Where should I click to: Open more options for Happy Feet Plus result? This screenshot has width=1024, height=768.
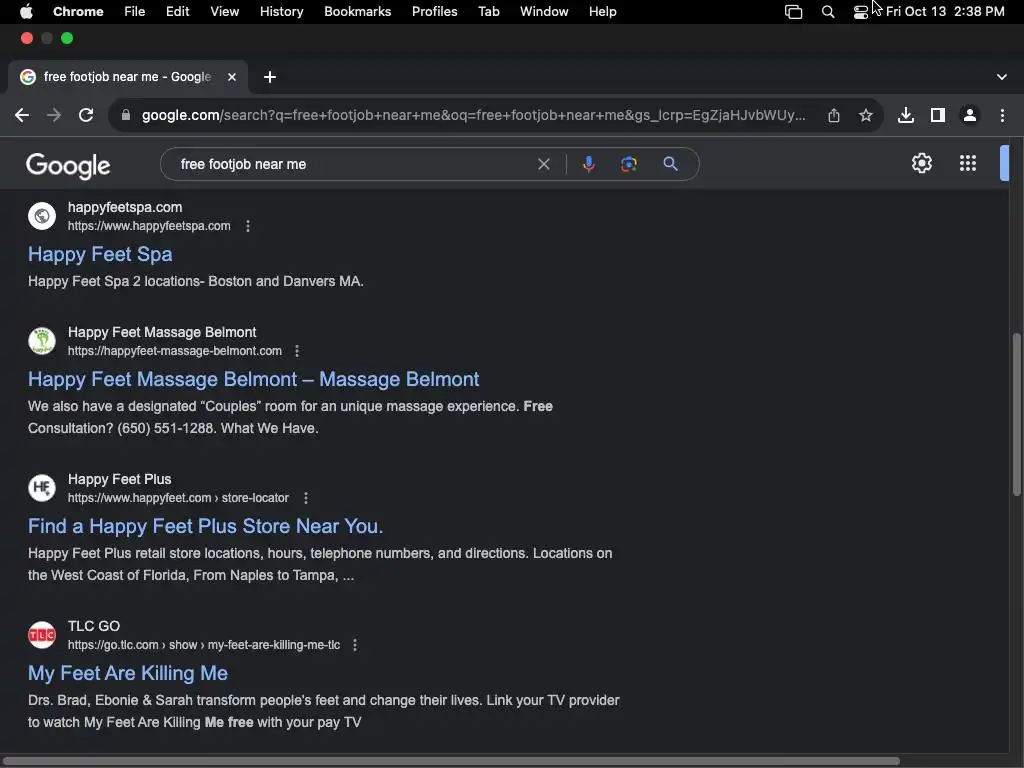(x=306, y=498)
